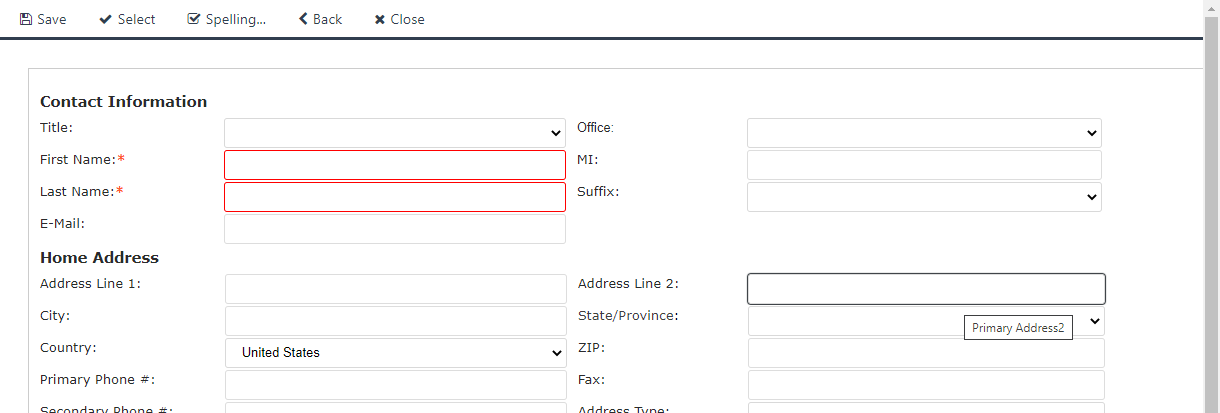Click the E-Mail text field
This screenshot has height=413, width=1220.
coord(395,229)
